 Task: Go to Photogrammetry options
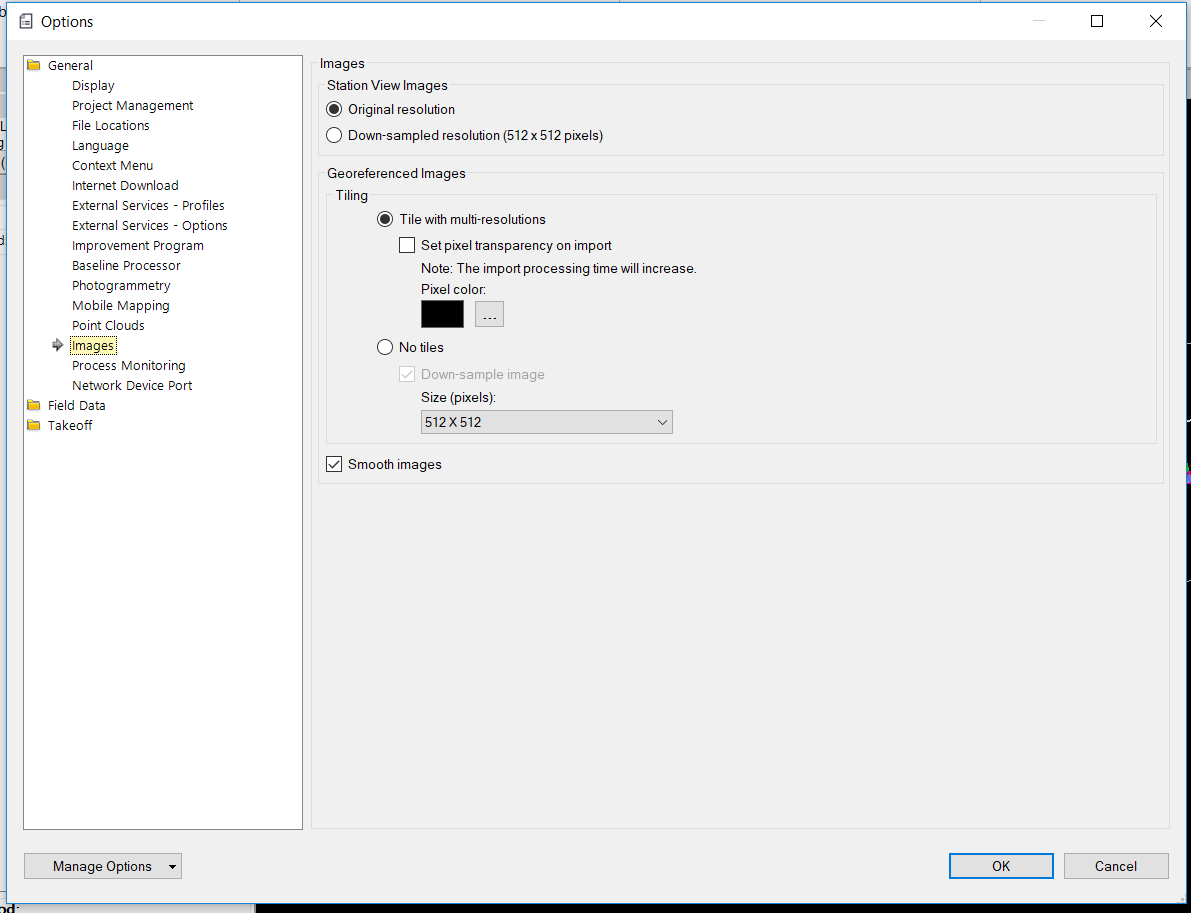121,285
